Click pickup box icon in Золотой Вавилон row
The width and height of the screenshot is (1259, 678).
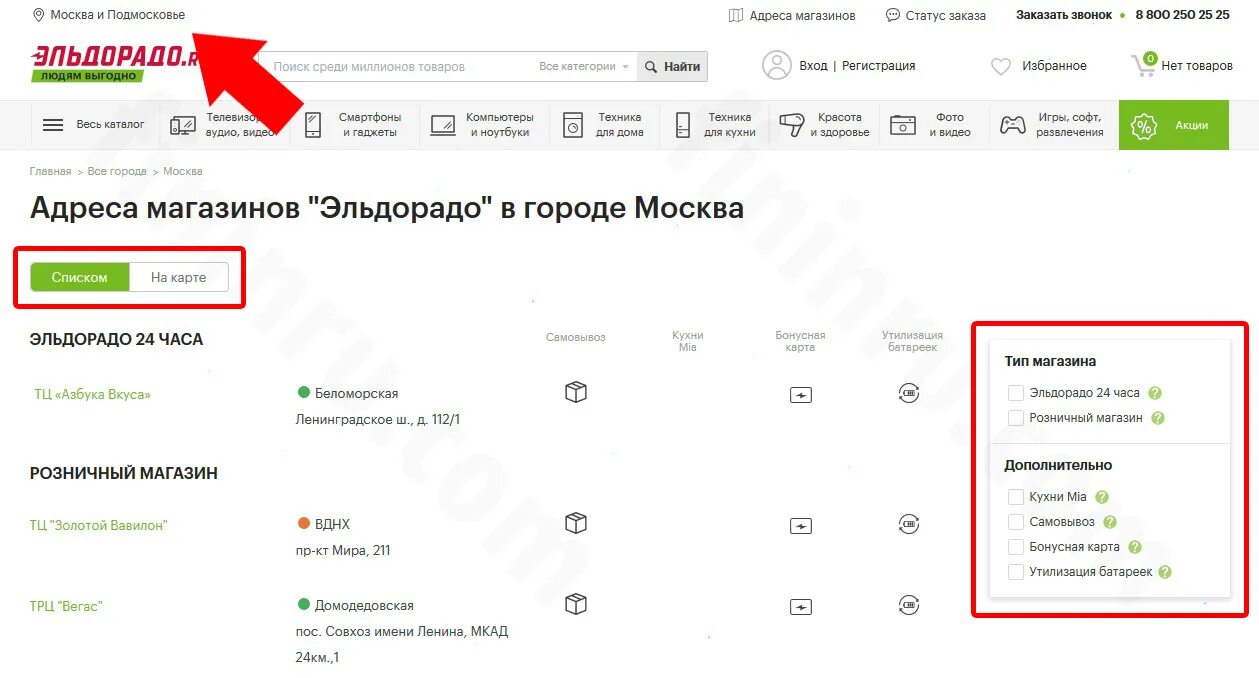pos(576,523)
